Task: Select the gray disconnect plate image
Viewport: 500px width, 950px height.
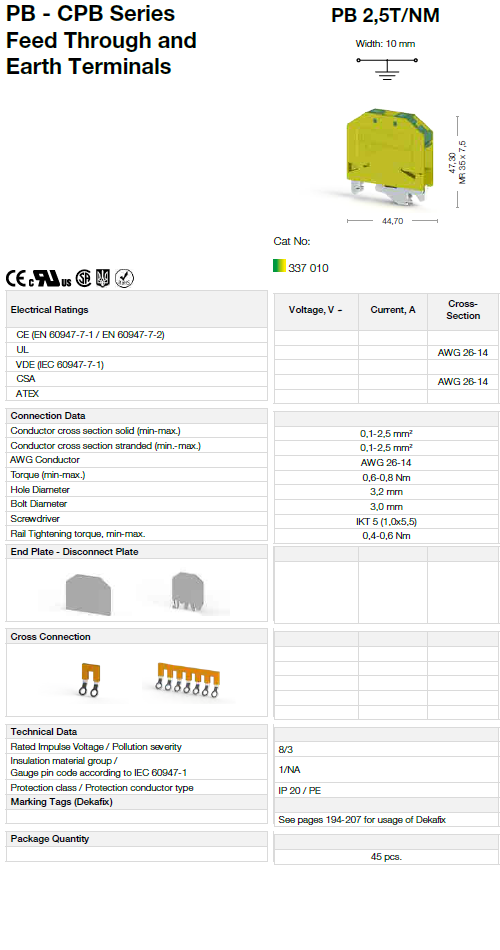Action: click(186, 590)
